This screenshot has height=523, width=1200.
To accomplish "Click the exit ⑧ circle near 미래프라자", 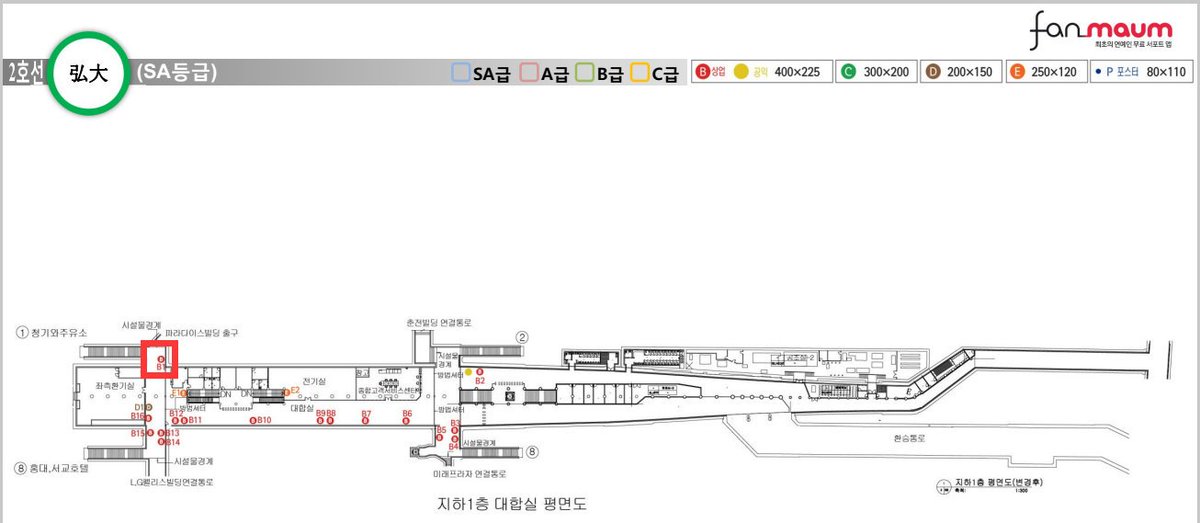I will pyautogui.click(x=532, y=452).
